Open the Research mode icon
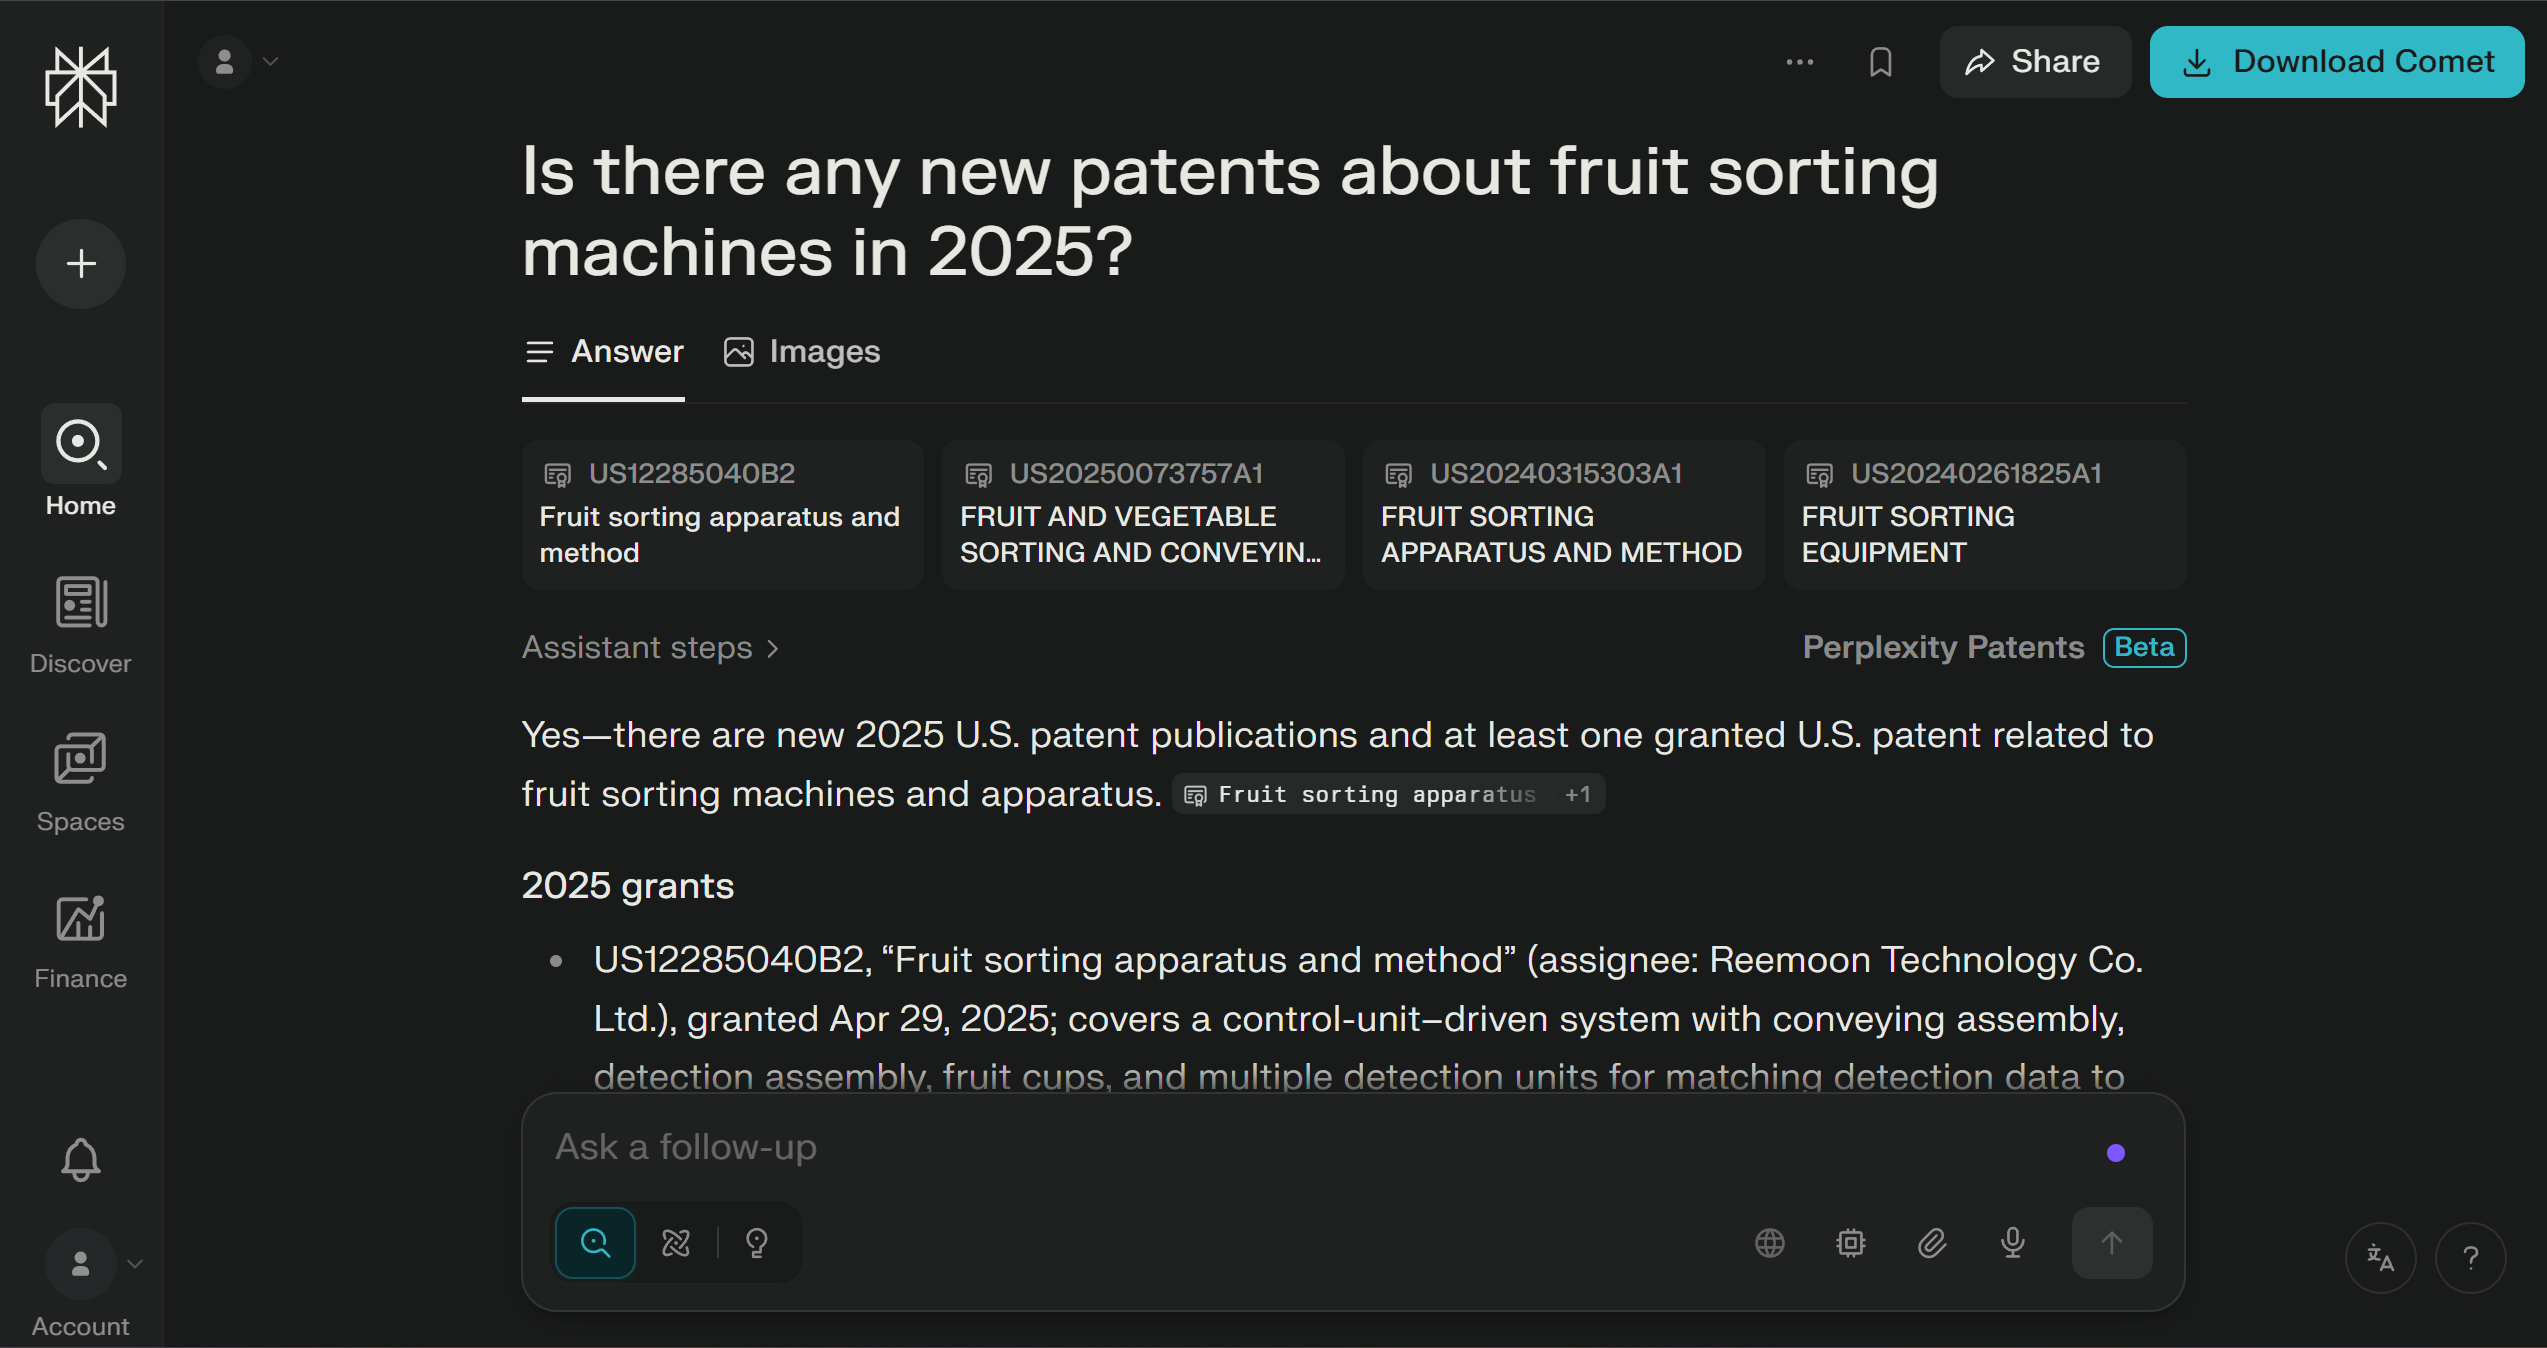The width and height of the screenshot is (2547, 1348). [x=676, y=1243]
